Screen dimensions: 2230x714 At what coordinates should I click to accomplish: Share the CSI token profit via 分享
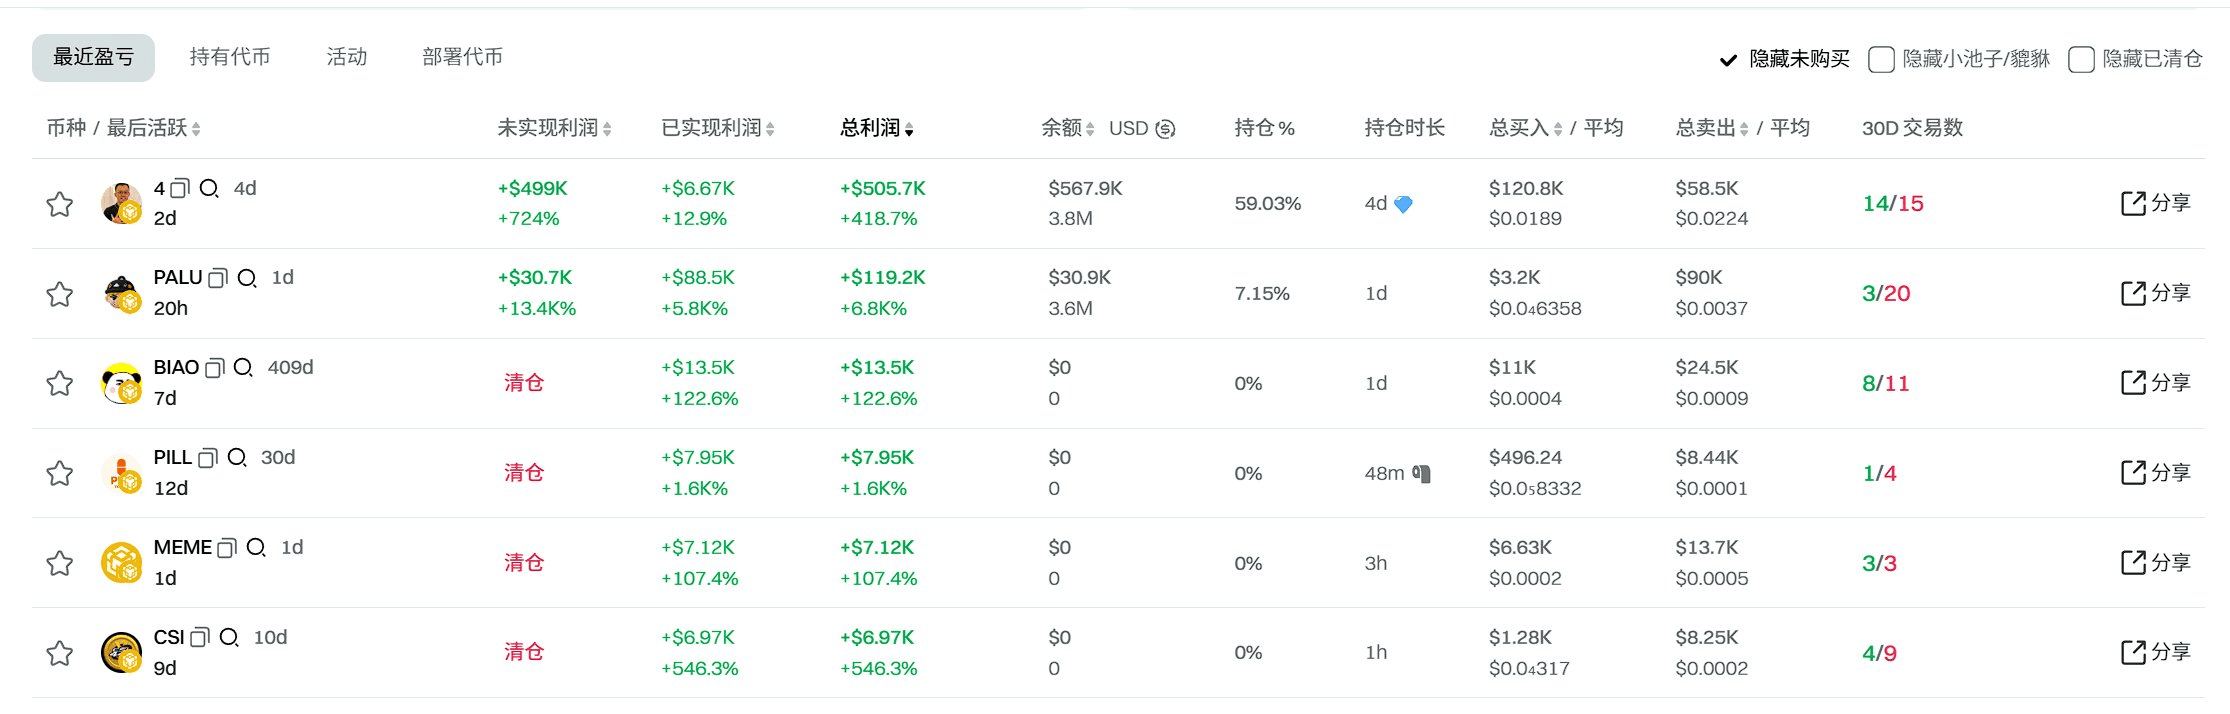coord(2156,652)
